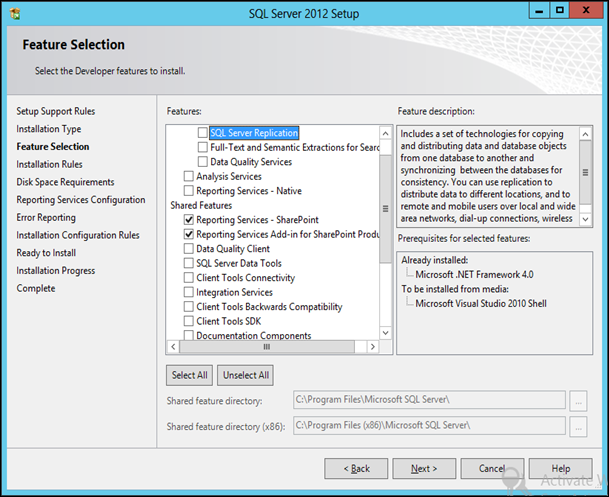
Task: Uncheck Reporting Services Add-in for SharePoint
Action: (x=188, y=234)
